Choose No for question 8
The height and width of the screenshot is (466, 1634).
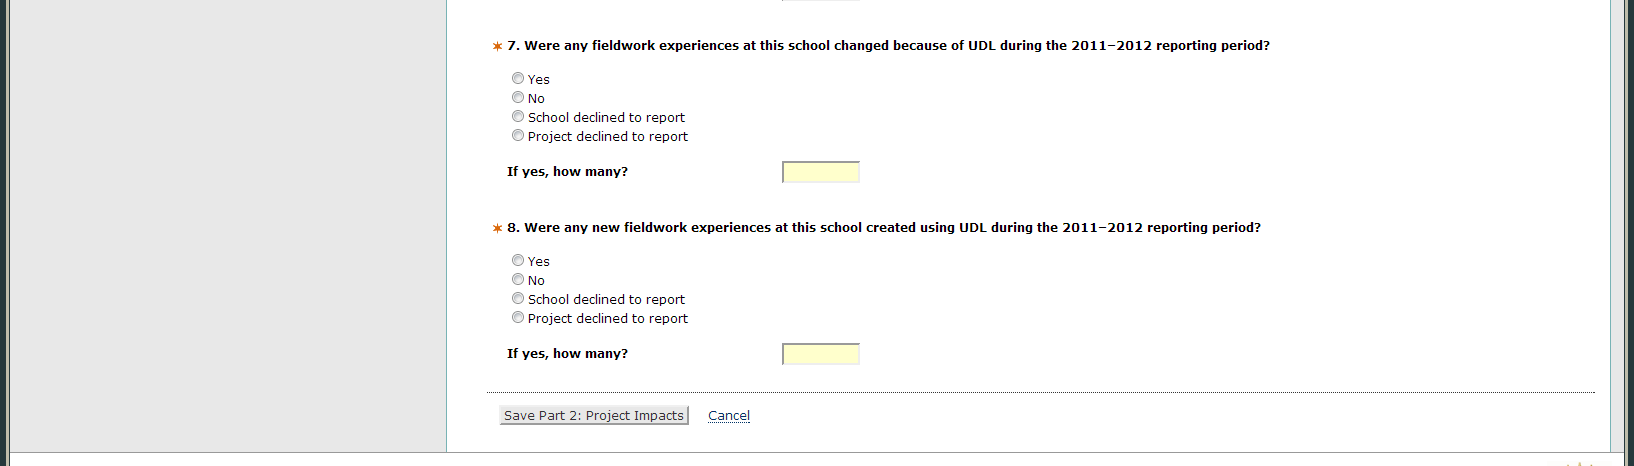[518, 279]
